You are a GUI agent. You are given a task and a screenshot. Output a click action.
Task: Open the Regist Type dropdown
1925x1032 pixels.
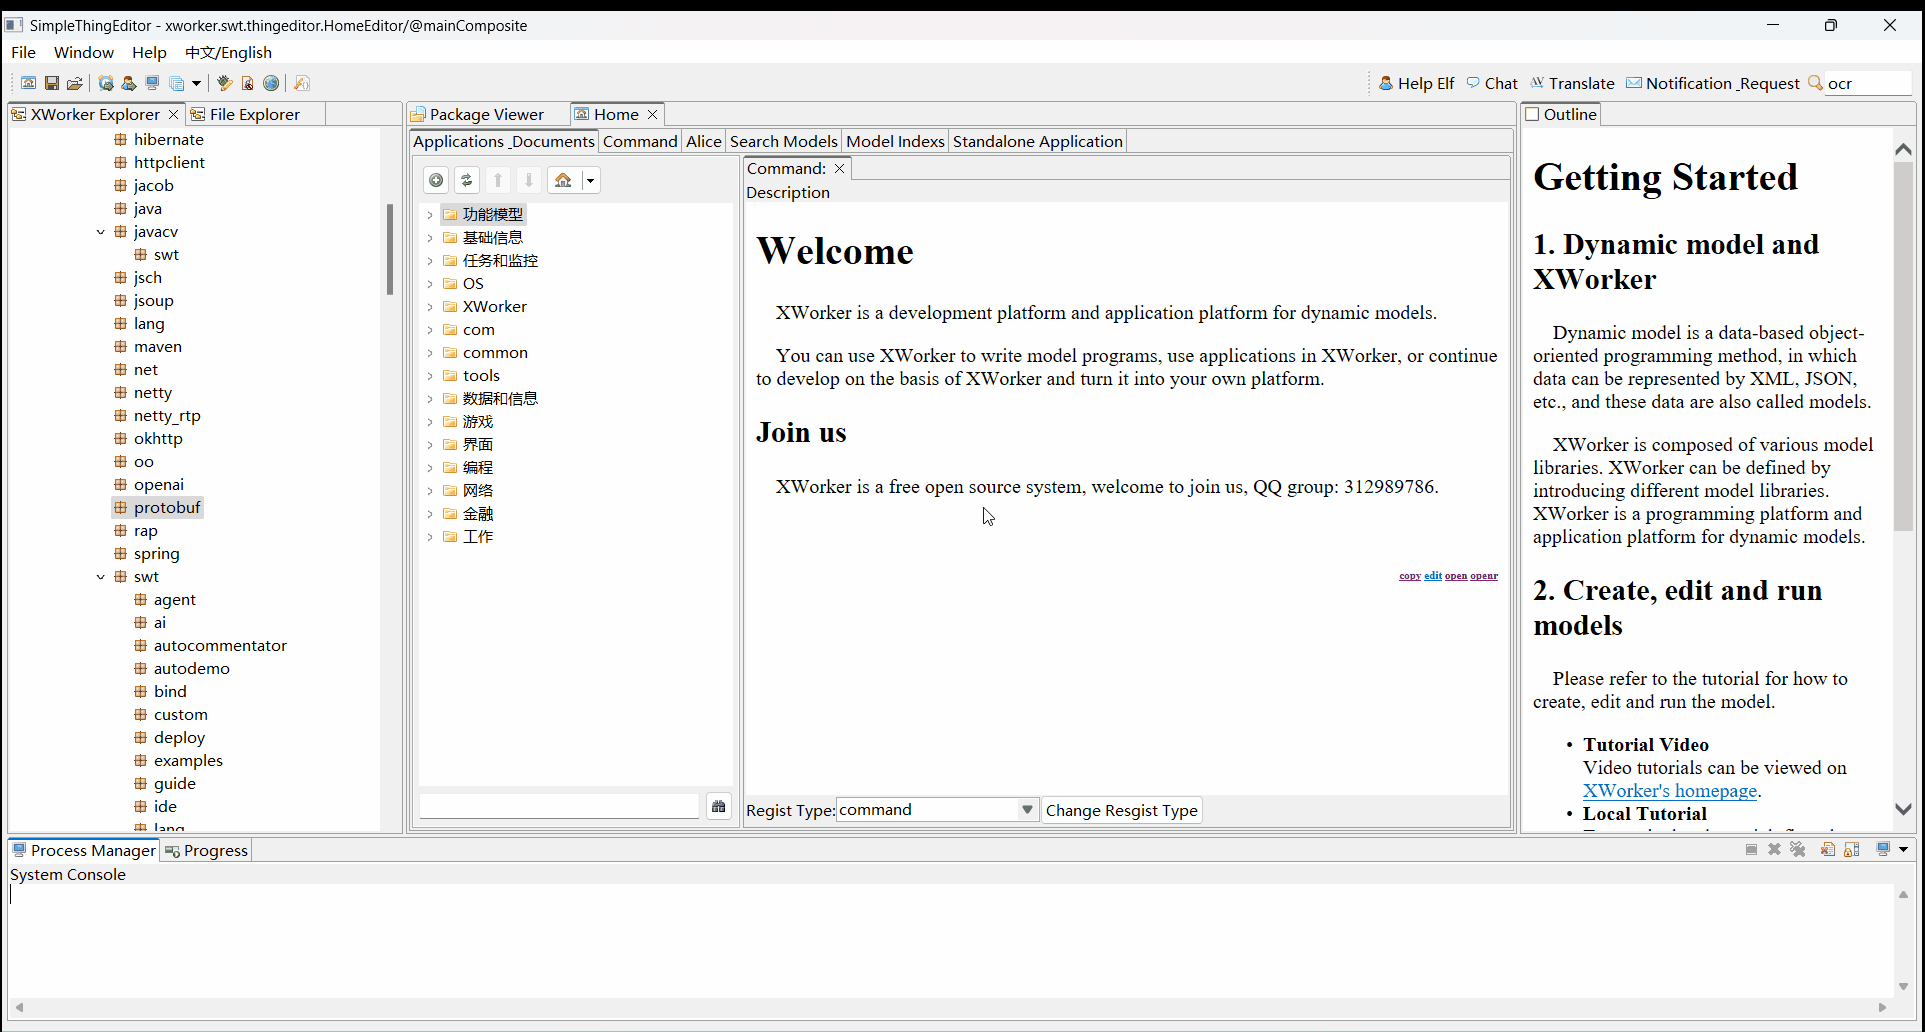point(1027,810)
